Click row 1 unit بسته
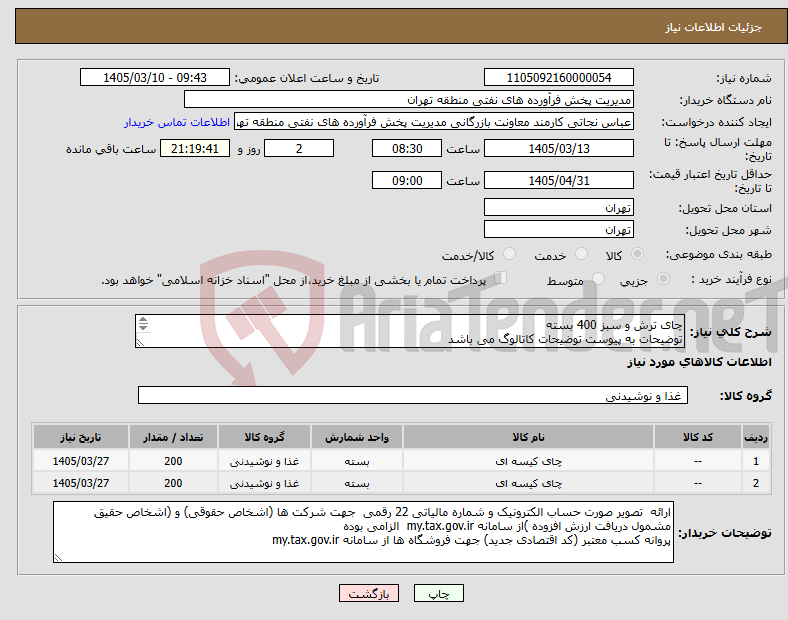Viewport: 788px width, 620px height. click(357, 461)
